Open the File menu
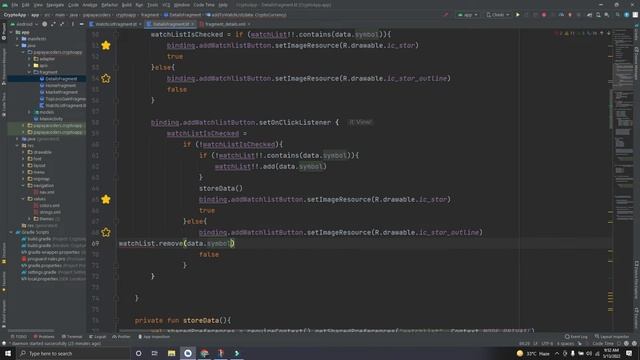 pos(15,5)
